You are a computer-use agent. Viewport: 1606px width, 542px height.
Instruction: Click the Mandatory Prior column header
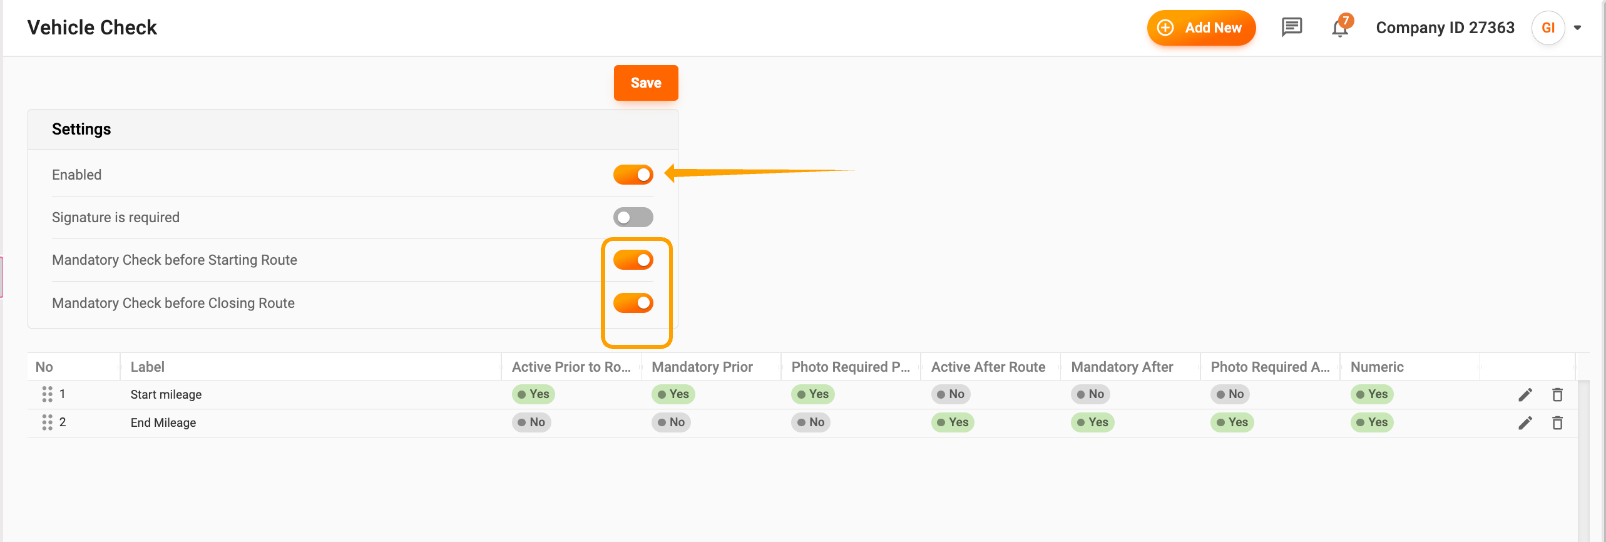pyautogui.click(x=702, y=367)
